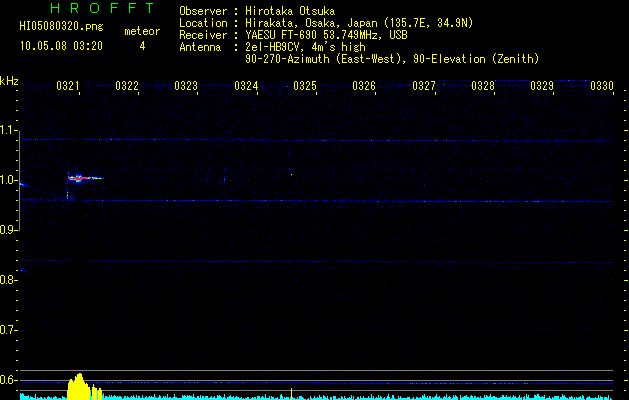The width and height of the screenshot is (629, 400).
Task: Click the kHz axis unit label
Action: 9,81
